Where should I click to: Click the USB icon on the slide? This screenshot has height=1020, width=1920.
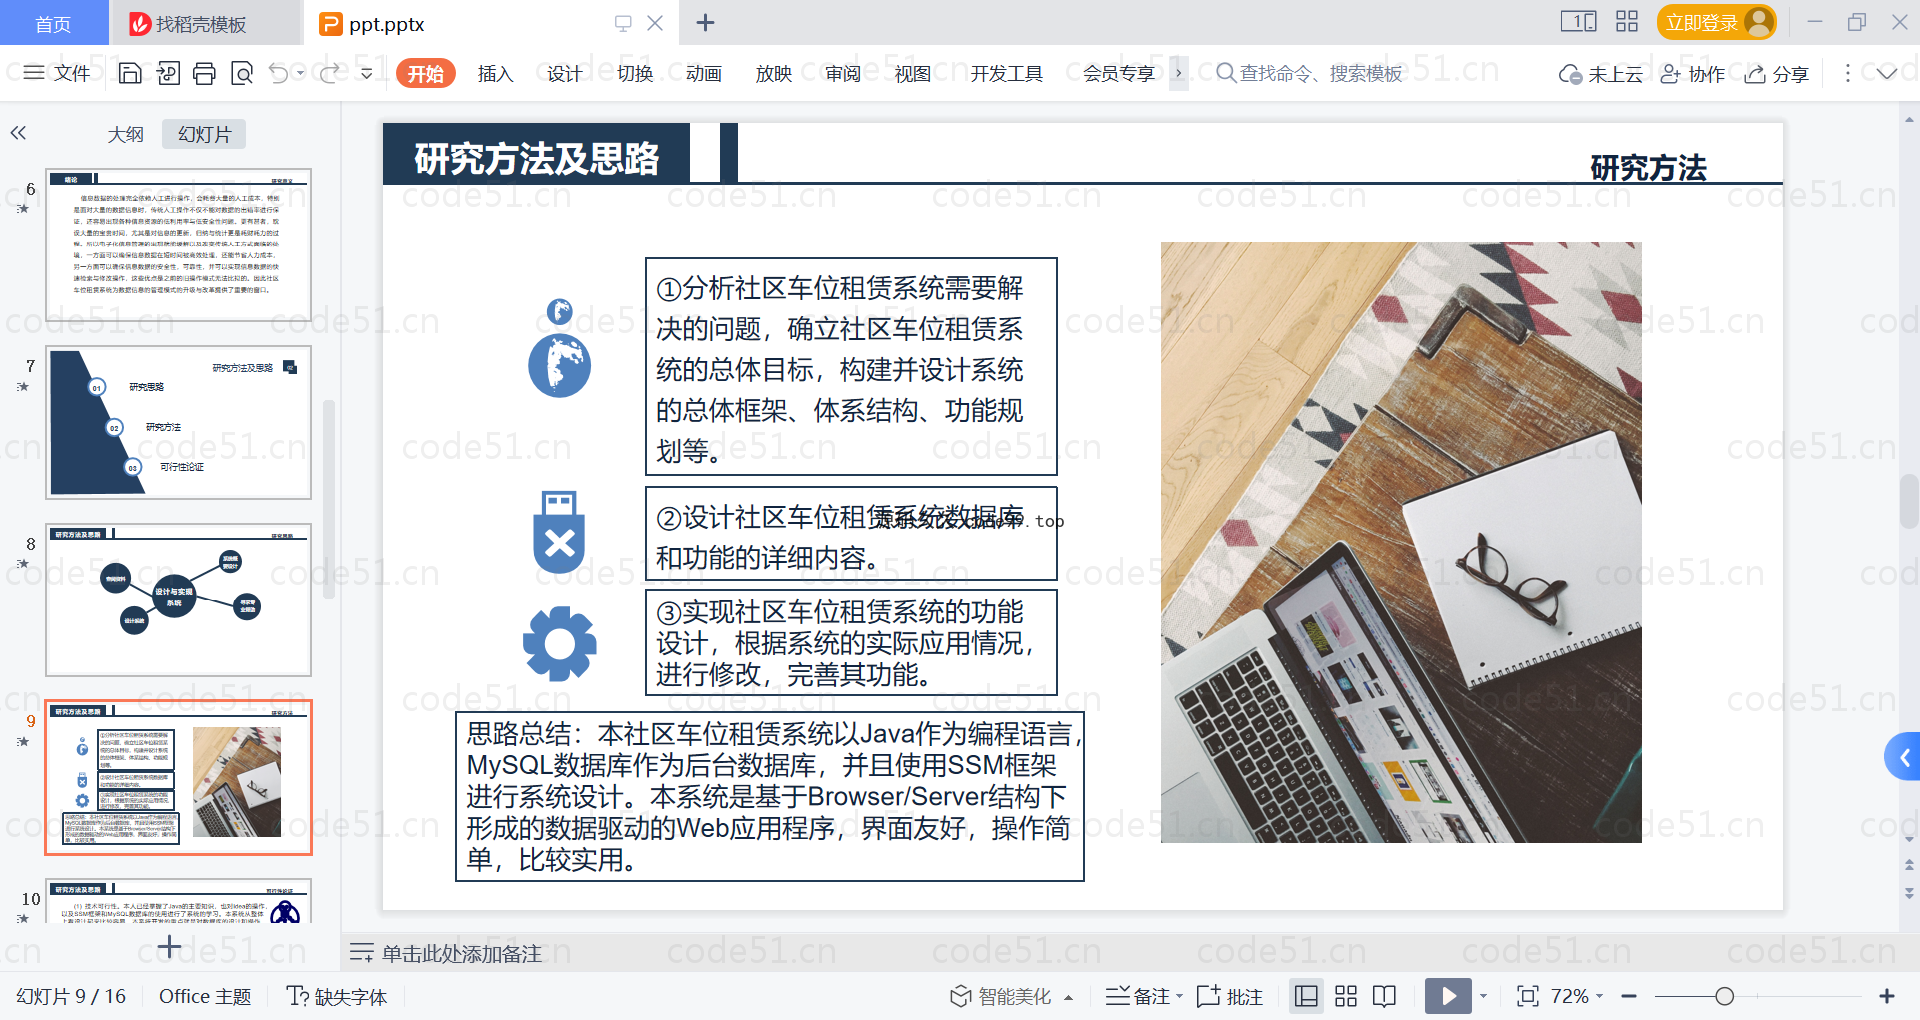pos(559,531)
